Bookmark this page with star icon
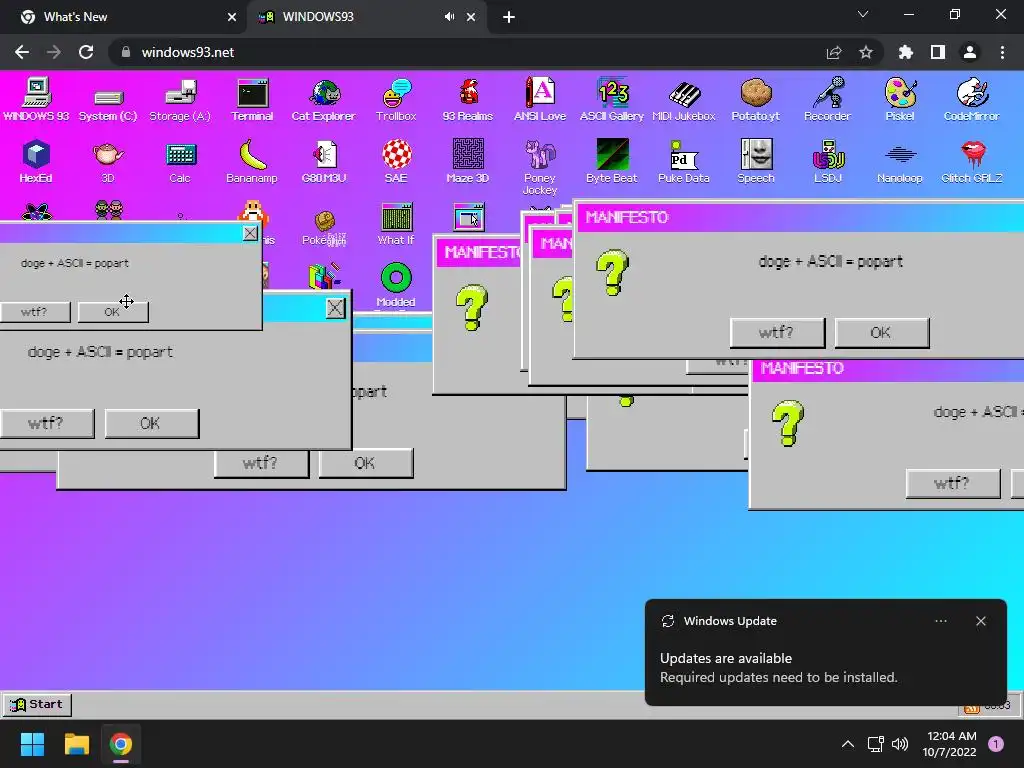 [x=866, y=52]
